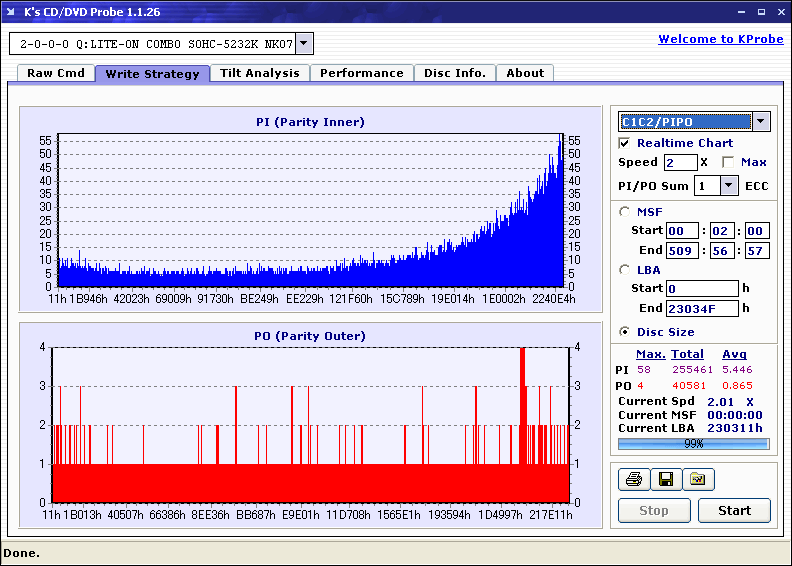Switch to the Tilt Analysis tab
This screenshot has height=566, width=792.
[260, 73]
